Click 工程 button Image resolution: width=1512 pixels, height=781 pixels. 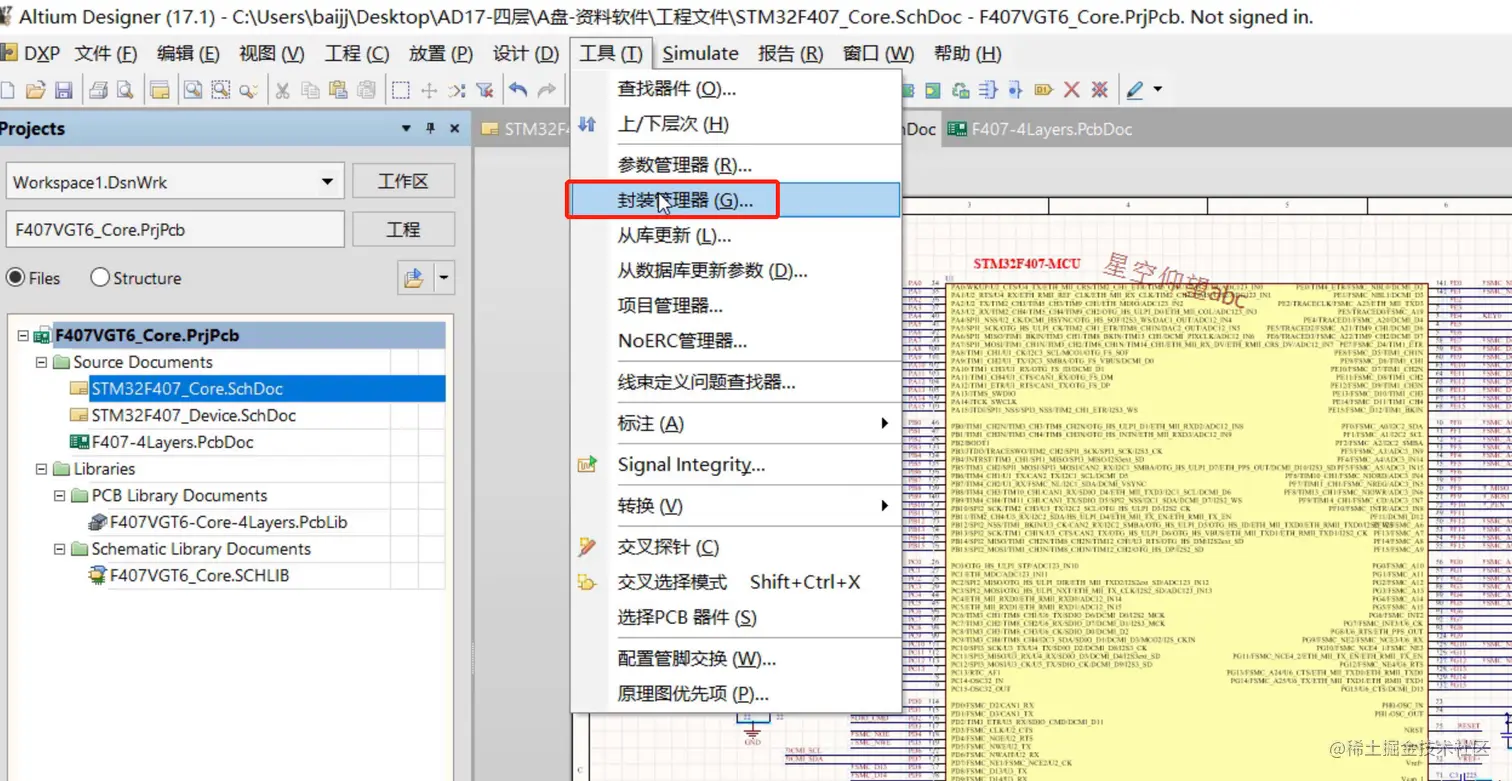click(x=403, y=229)
